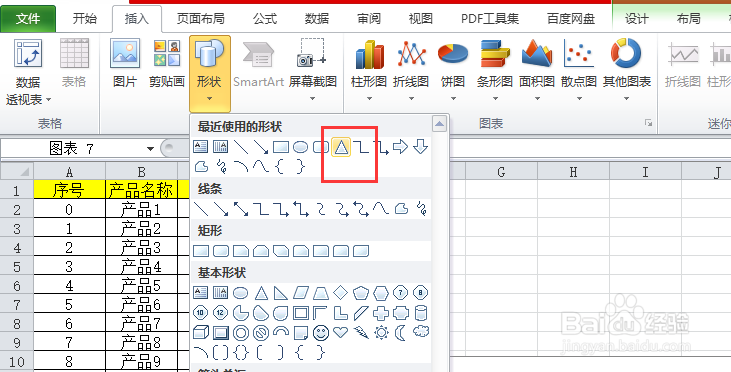
Task: Open the 视图 ribbon tab
Action: coord(421,19)
